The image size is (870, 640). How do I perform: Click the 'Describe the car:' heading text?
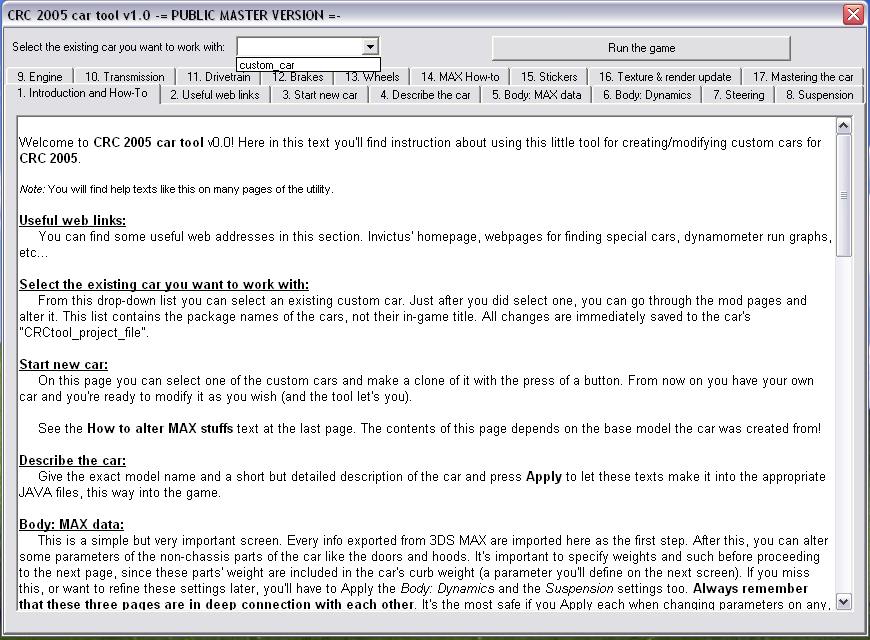tap(73, 461)
